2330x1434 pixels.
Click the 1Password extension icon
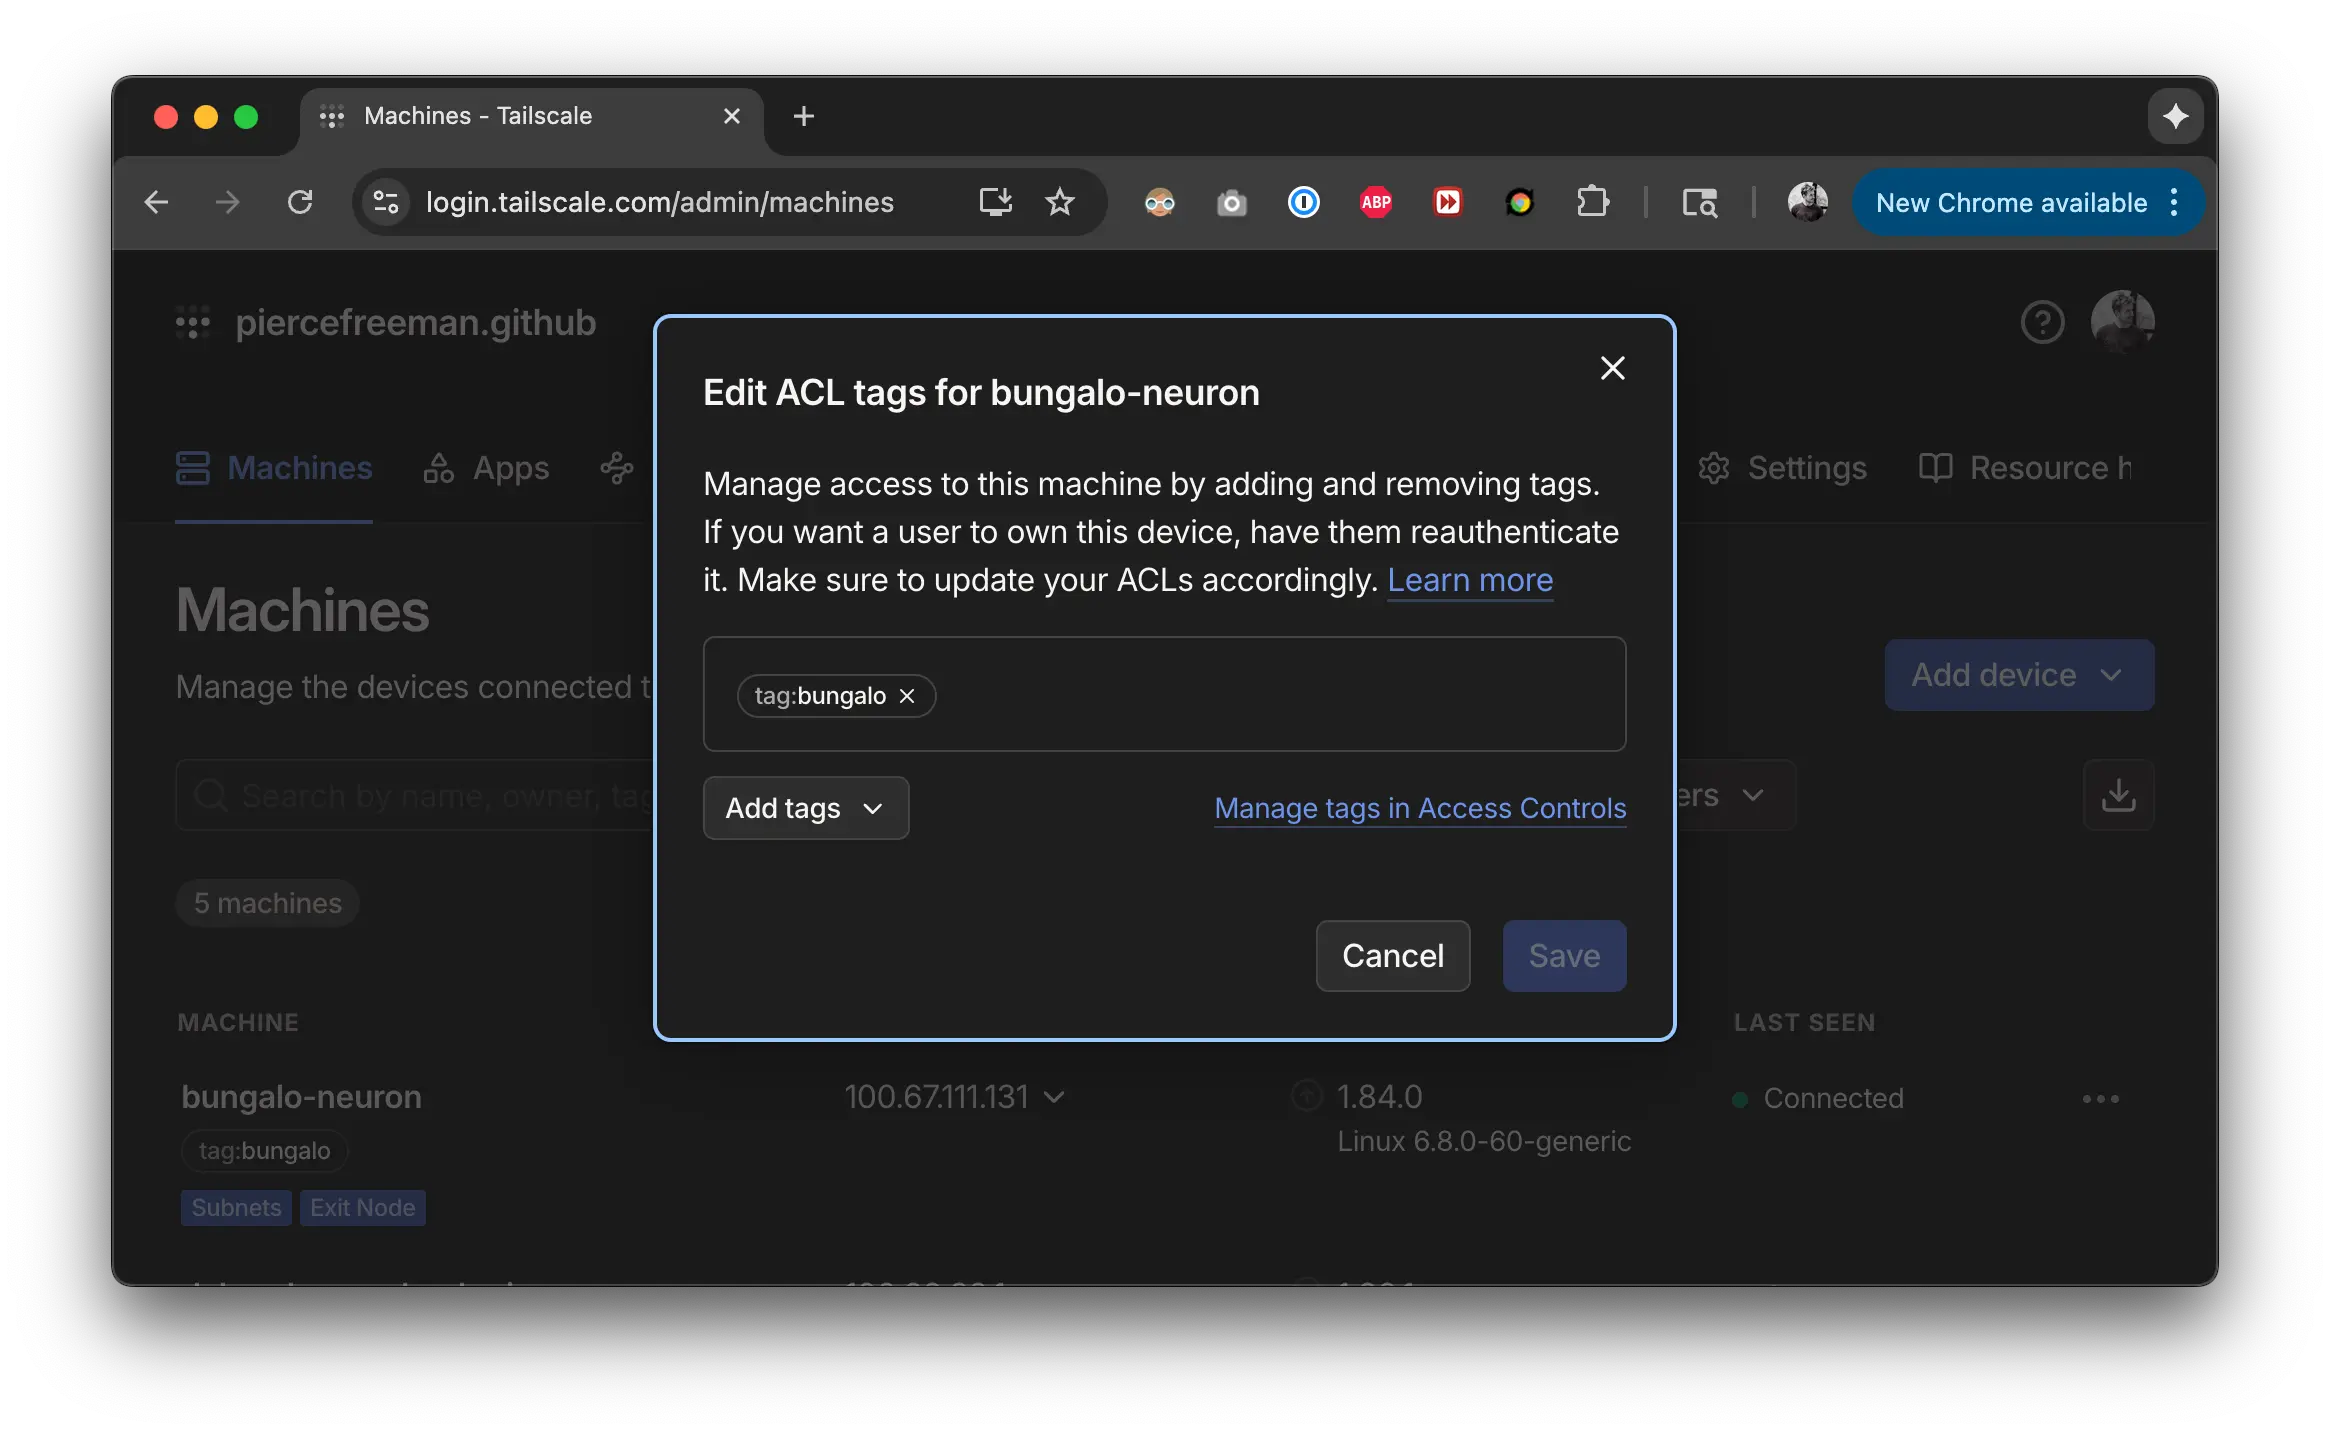click(1302, 202)
